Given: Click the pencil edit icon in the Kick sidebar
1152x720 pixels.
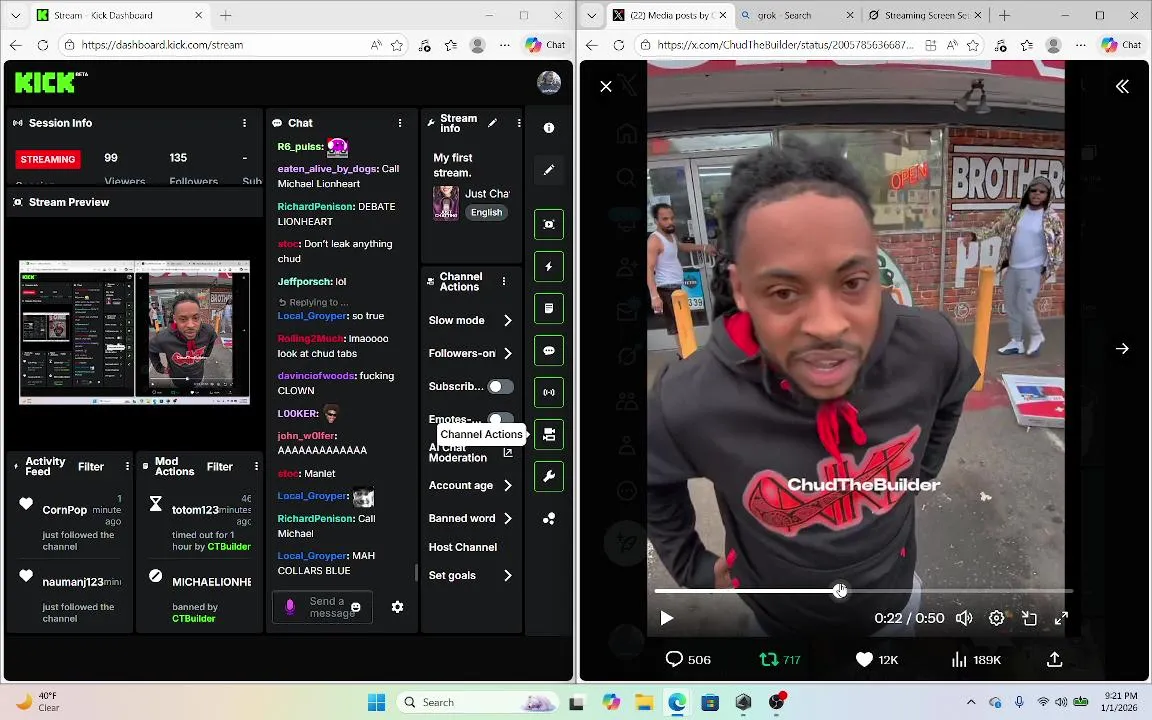Looking at the screenshot, I should (549, 170).
